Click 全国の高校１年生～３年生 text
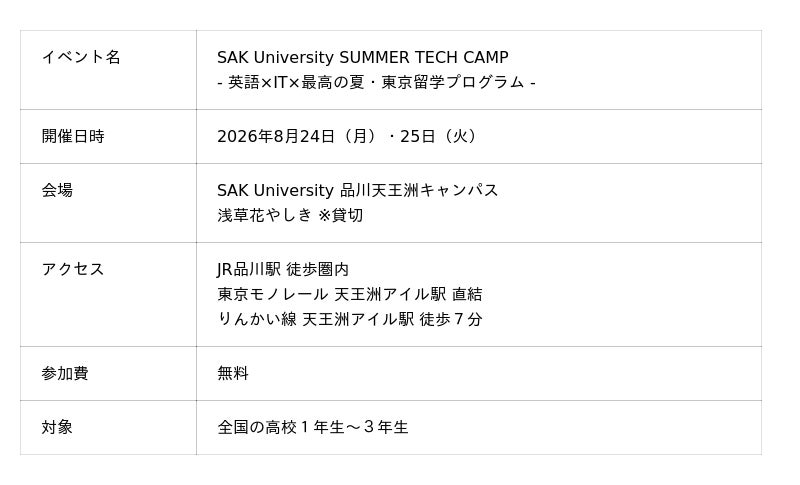This screenshot has width=800, height=485. (313, 427)
